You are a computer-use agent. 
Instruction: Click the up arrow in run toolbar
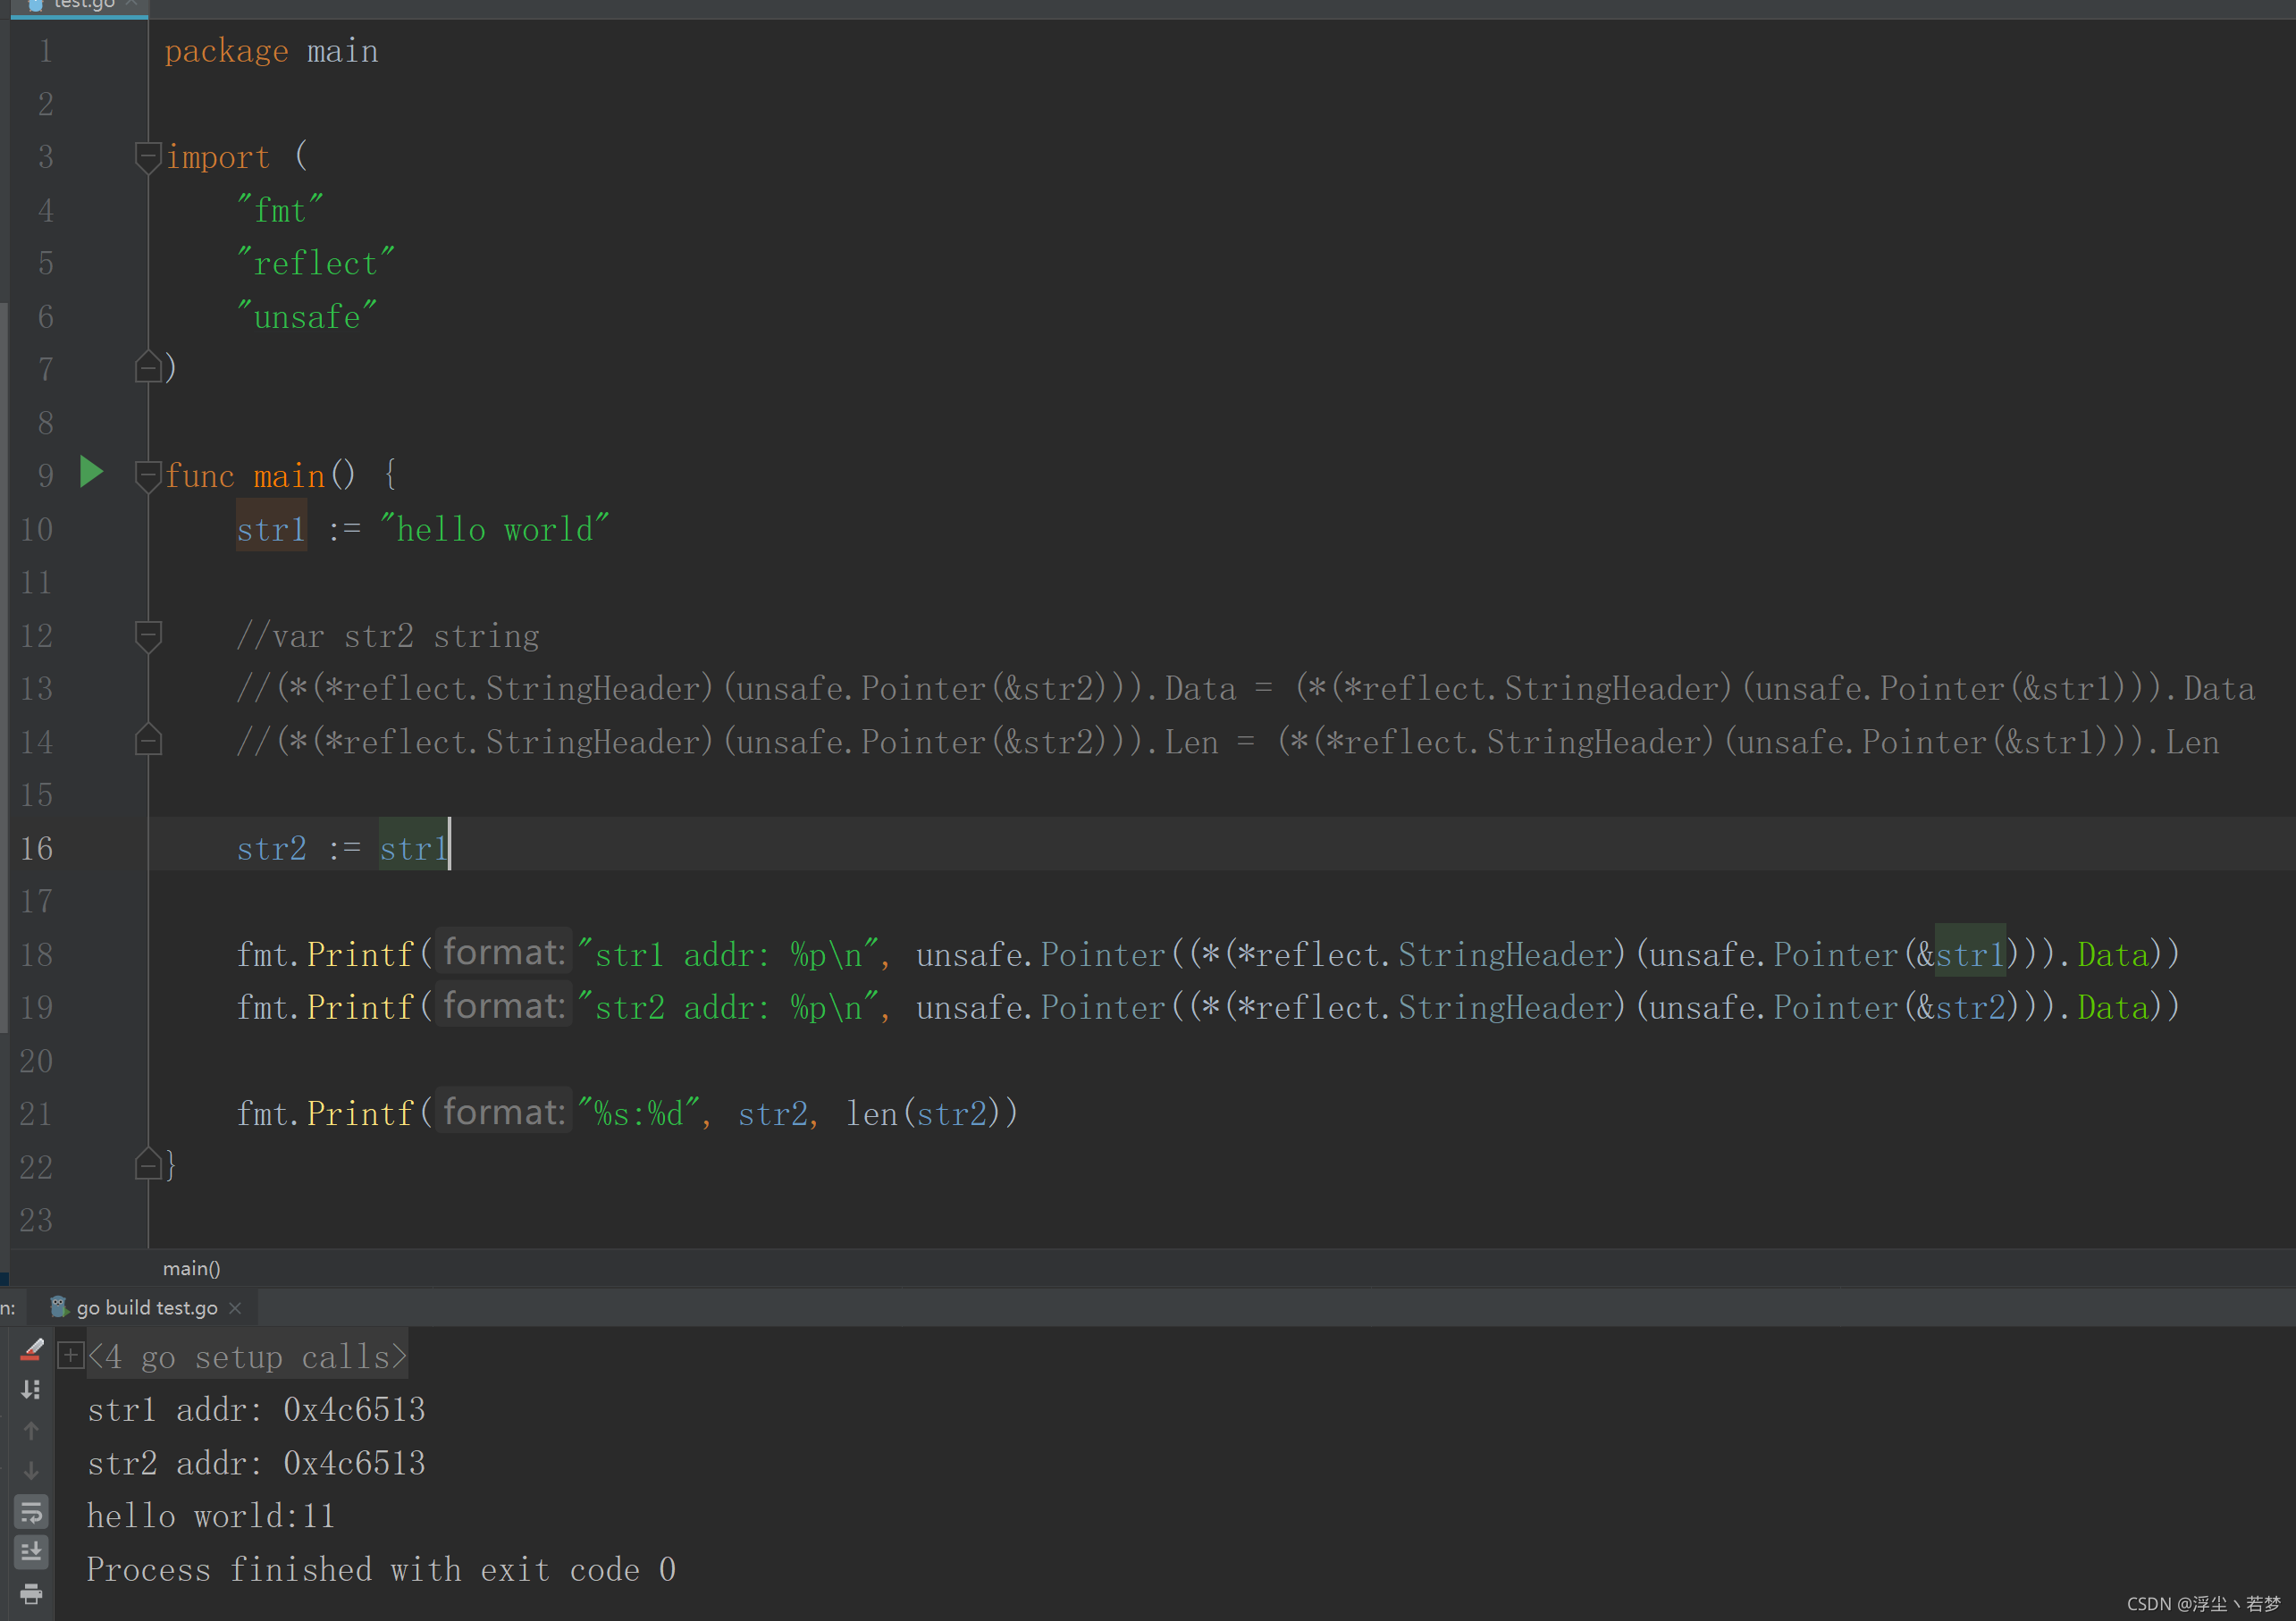[x=31, y=1431]
